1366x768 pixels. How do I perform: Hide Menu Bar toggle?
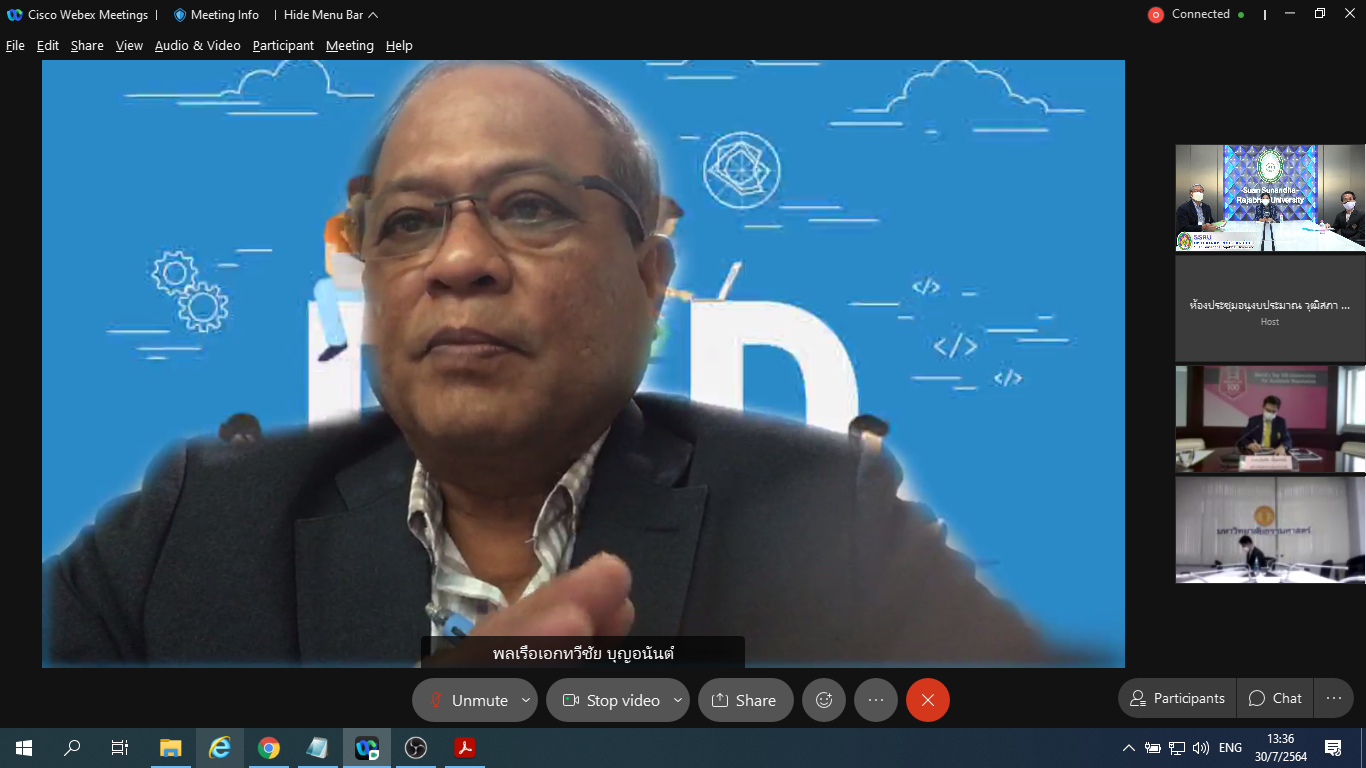330,15
